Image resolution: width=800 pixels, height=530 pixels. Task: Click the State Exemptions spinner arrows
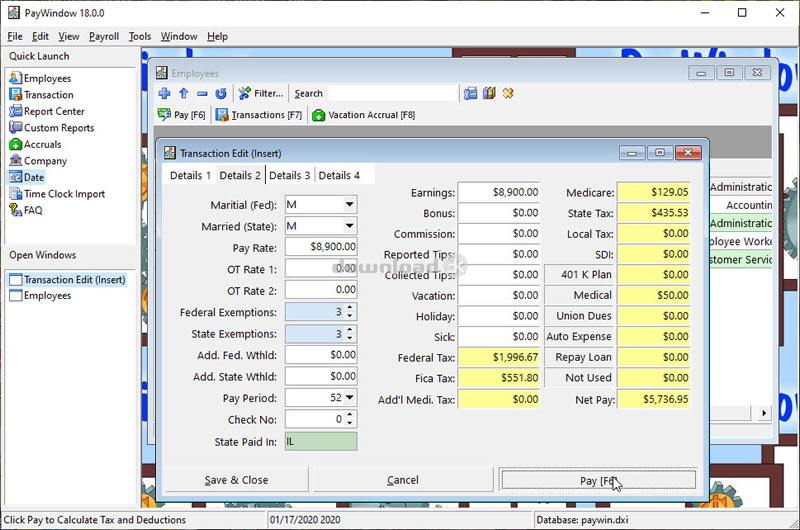click(x=349, y=334)
